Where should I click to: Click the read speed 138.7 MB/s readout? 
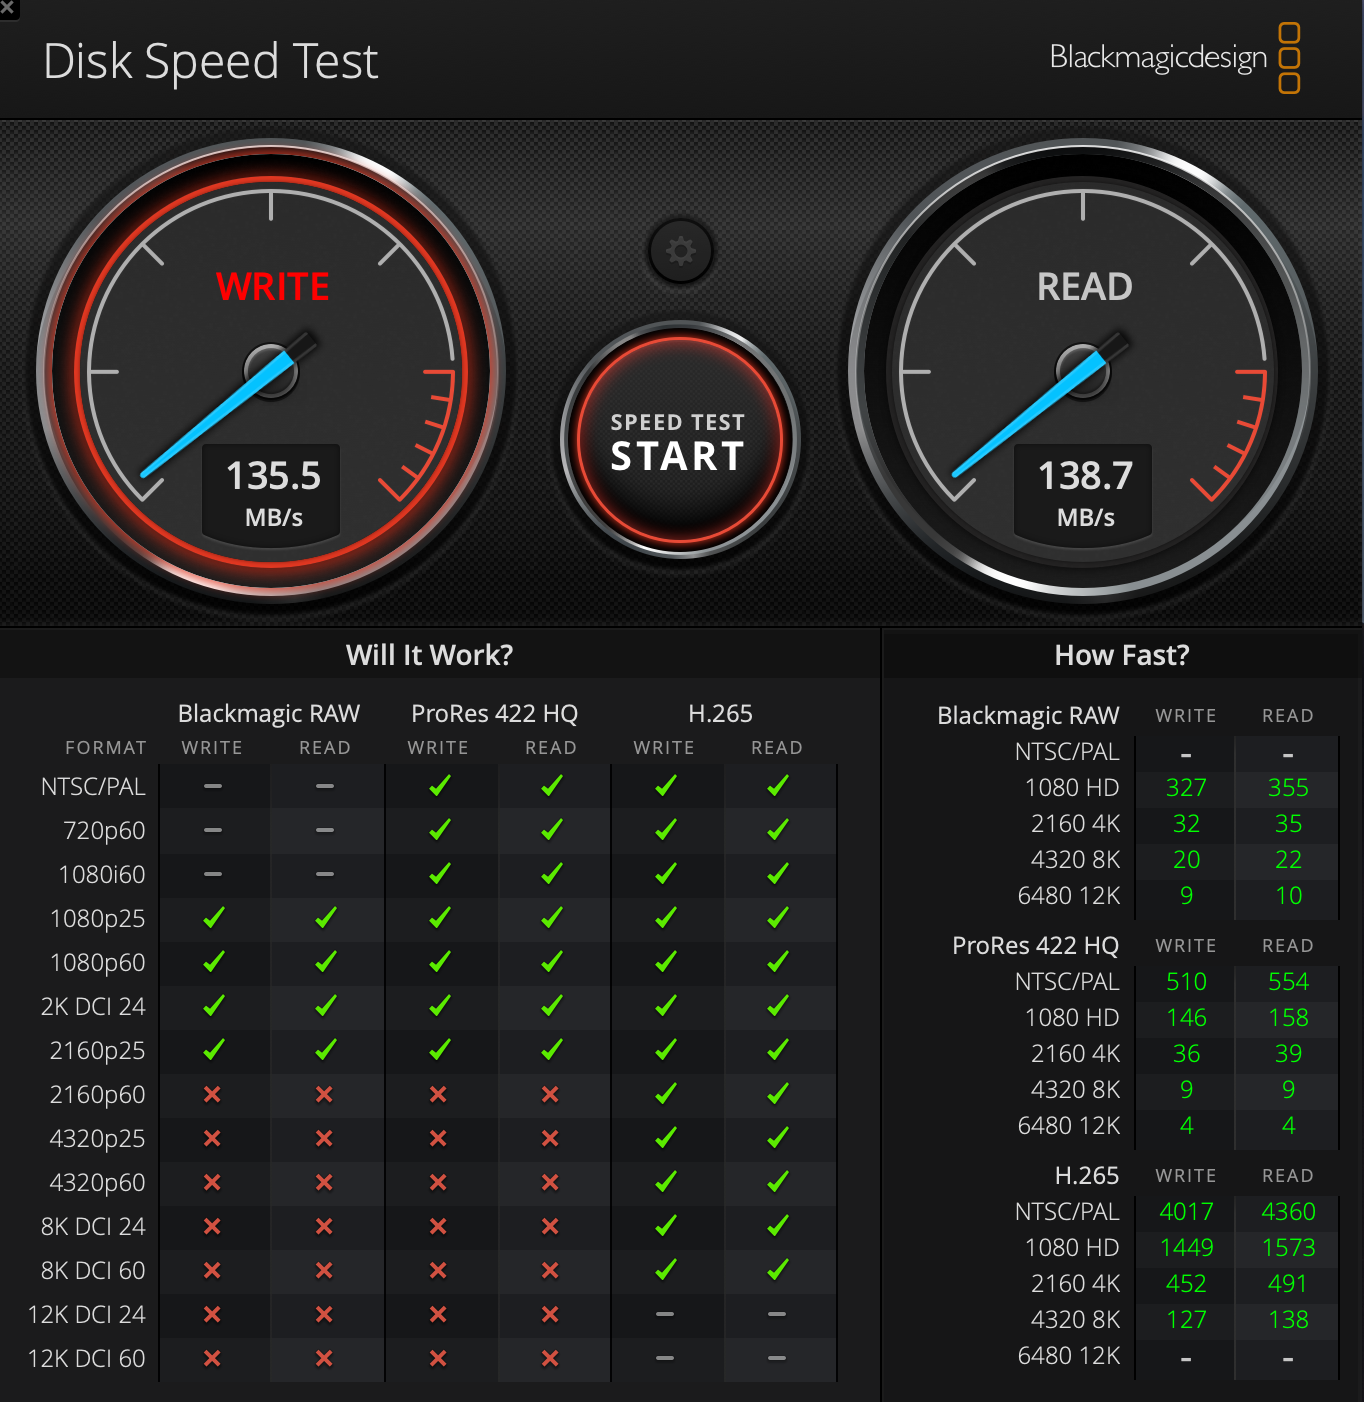pyautogui.click(x=1085, y=492)
